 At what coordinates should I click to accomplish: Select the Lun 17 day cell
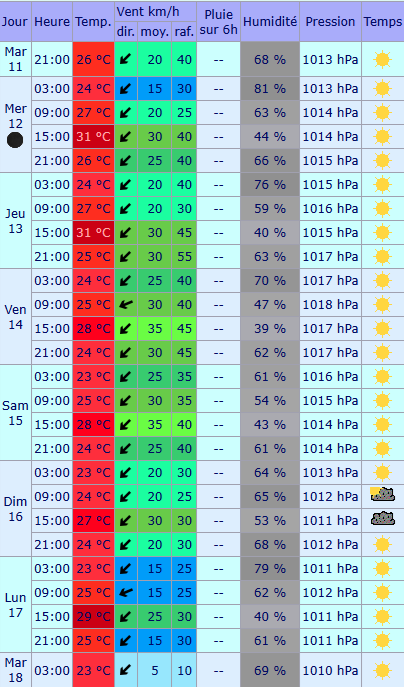(x=15, y=605)
